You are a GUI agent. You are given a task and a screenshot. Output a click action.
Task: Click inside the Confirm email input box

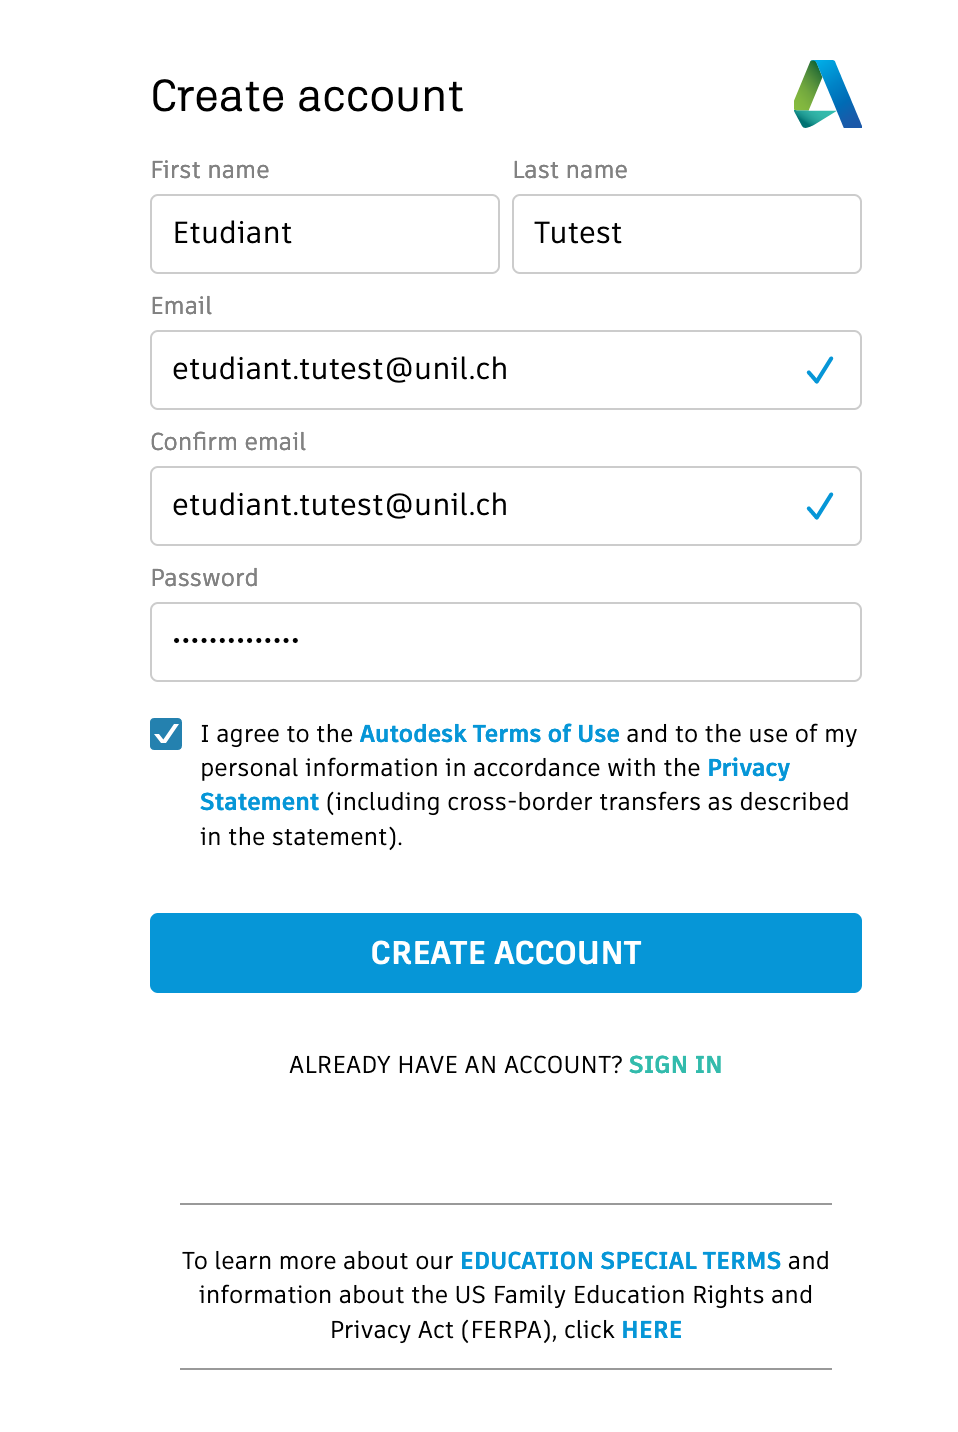click(480, 506)
